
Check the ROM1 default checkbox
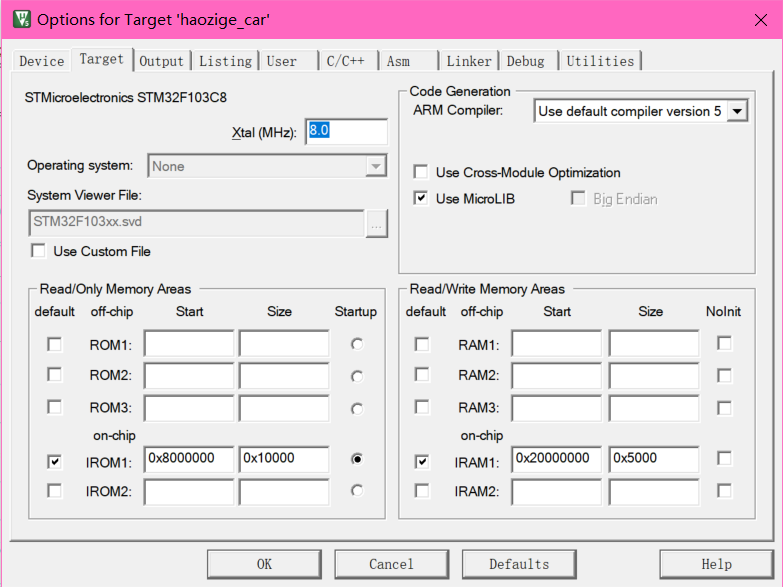point(54,344)
